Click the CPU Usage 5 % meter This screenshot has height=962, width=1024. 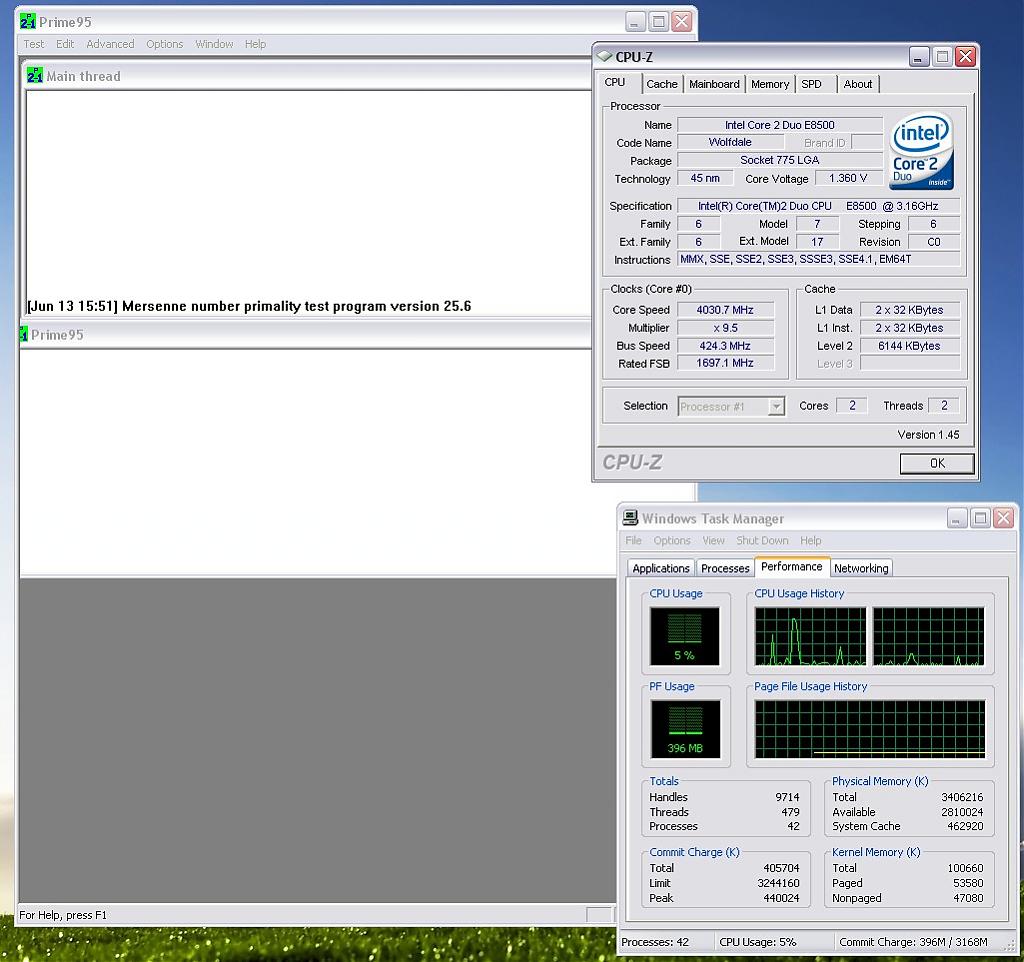(684, 635)
